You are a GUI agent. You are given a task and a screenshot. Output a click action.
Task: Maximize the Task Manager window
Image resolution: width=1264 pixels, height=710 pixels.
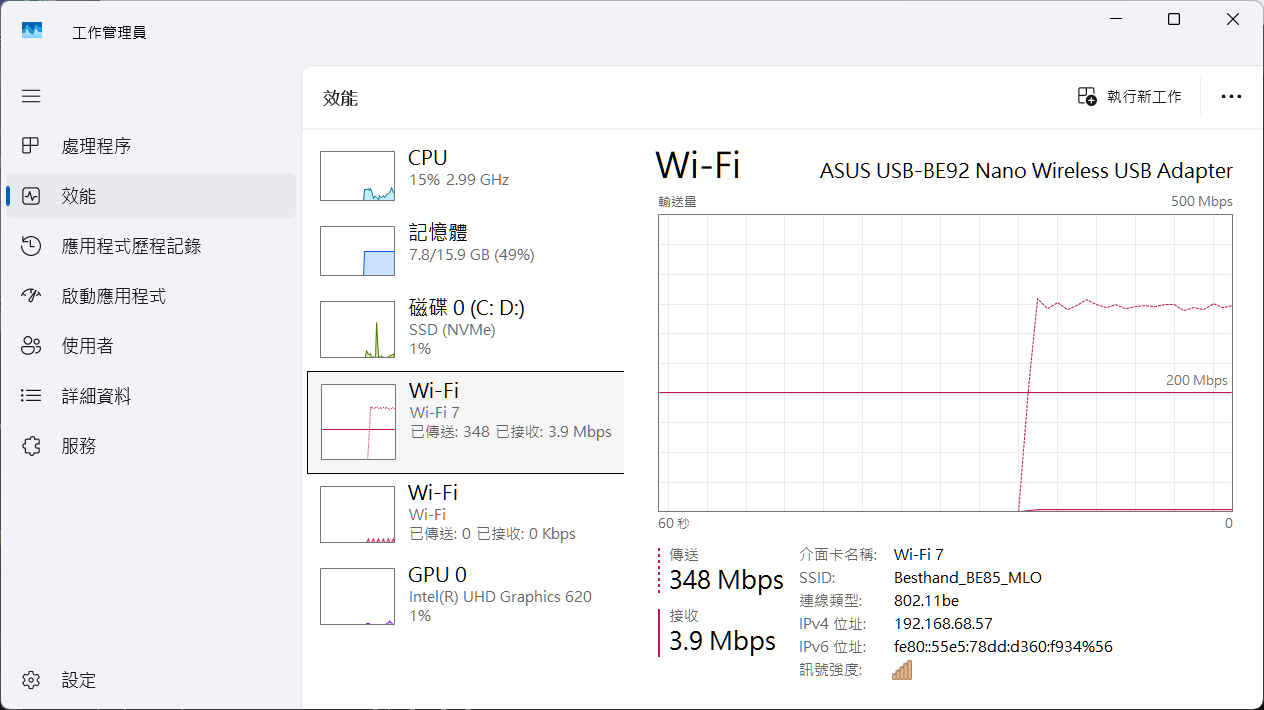tap(1174, 19)
